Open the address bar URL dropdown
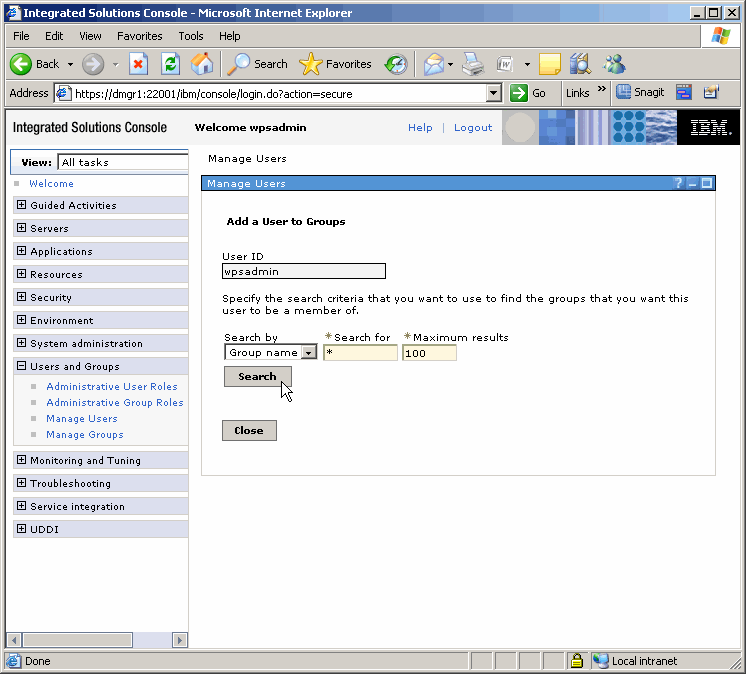 tap(493, 93)
